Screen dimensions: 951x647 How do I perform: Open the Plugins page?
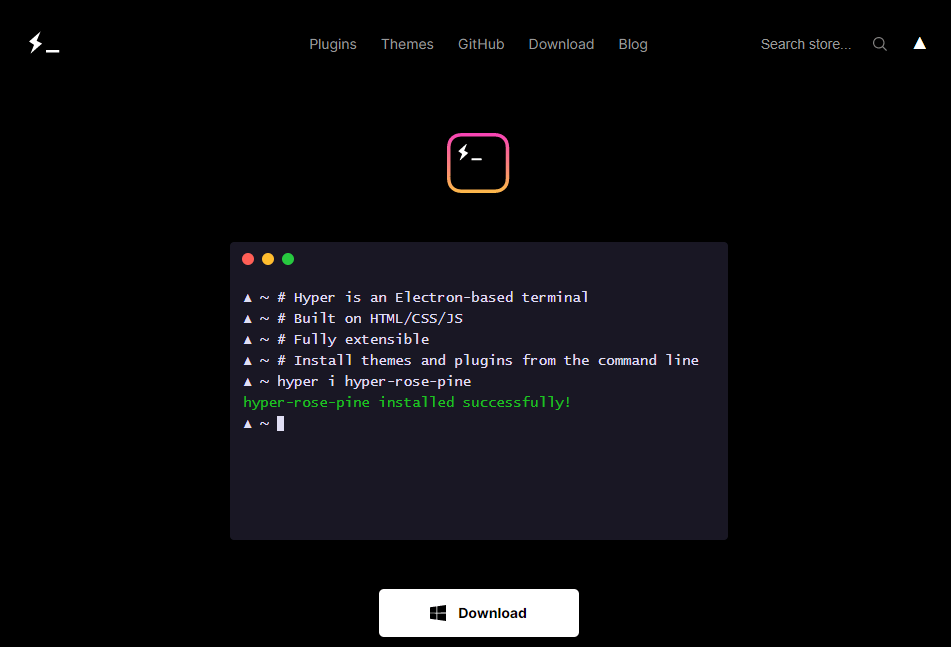(333, 44)
